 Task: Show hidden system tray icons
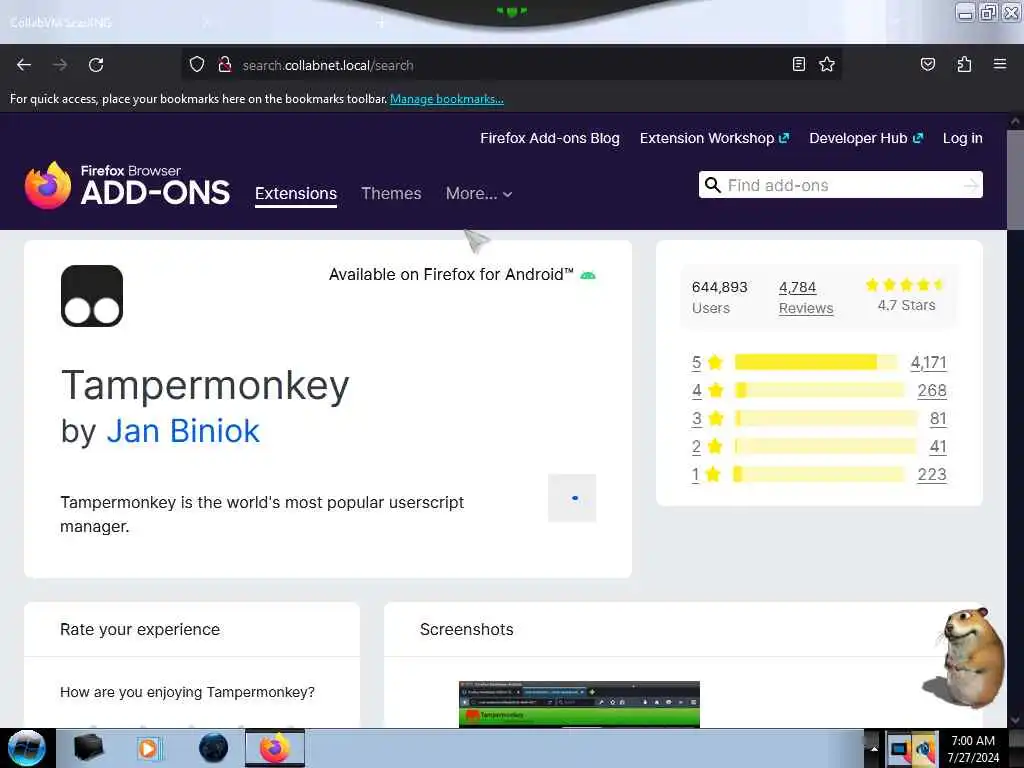pos(874,748)
